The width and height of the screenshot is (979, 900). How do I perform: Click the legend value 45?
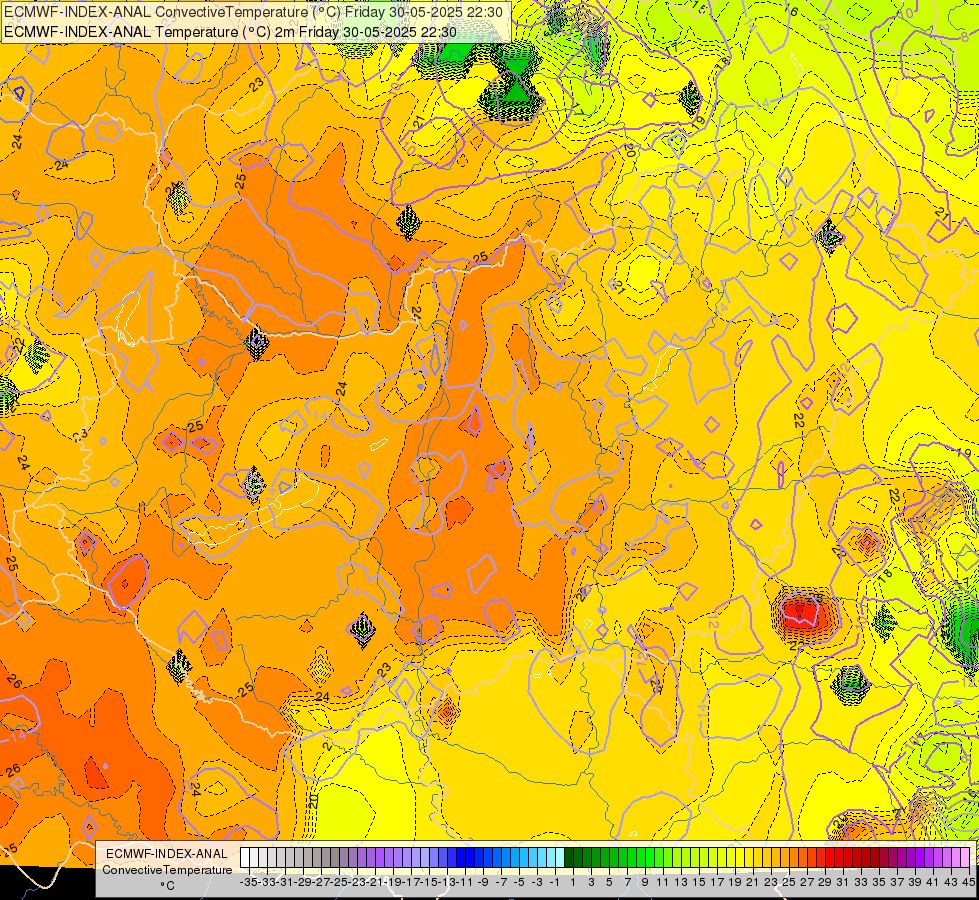[968, 882]
